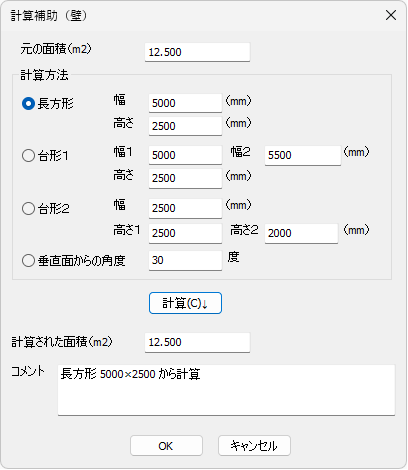Click the キャンセル button
Viewport: 408px width, 470px height.
click(x=254, y=445)
